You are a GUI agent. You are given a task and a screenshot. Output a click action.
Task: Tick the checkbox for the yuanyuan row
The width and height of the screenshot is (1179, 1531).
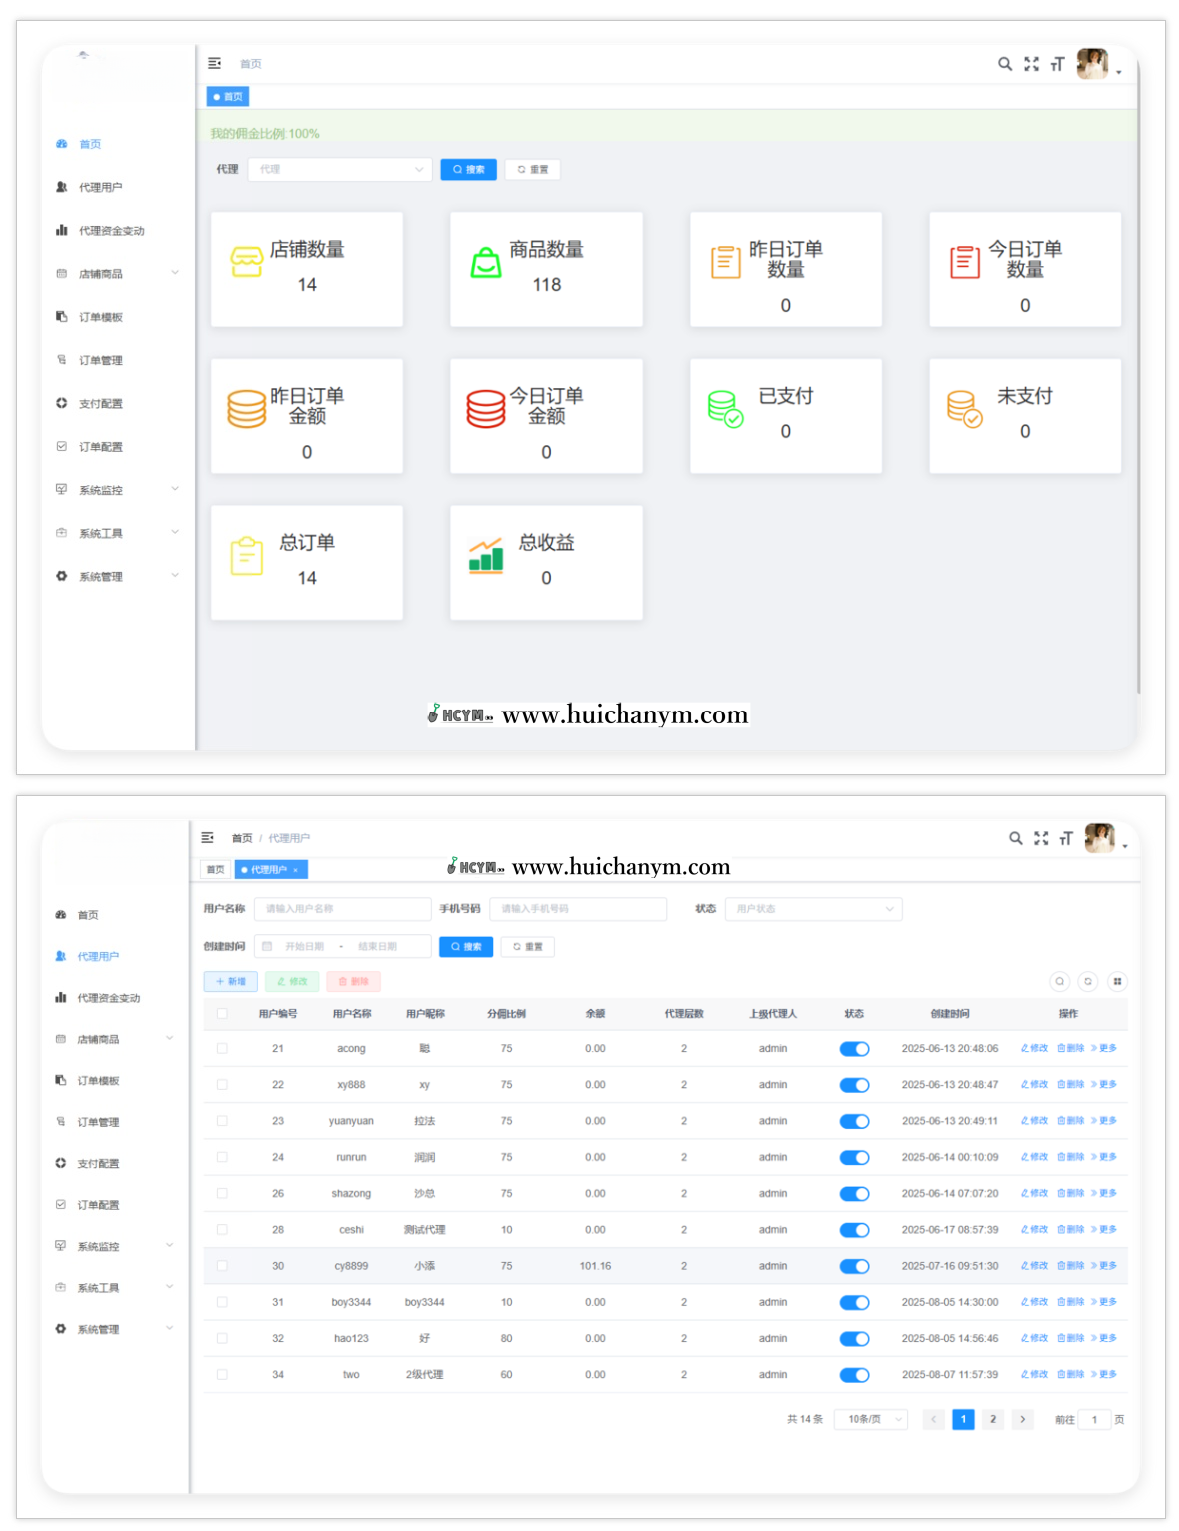222,1121
